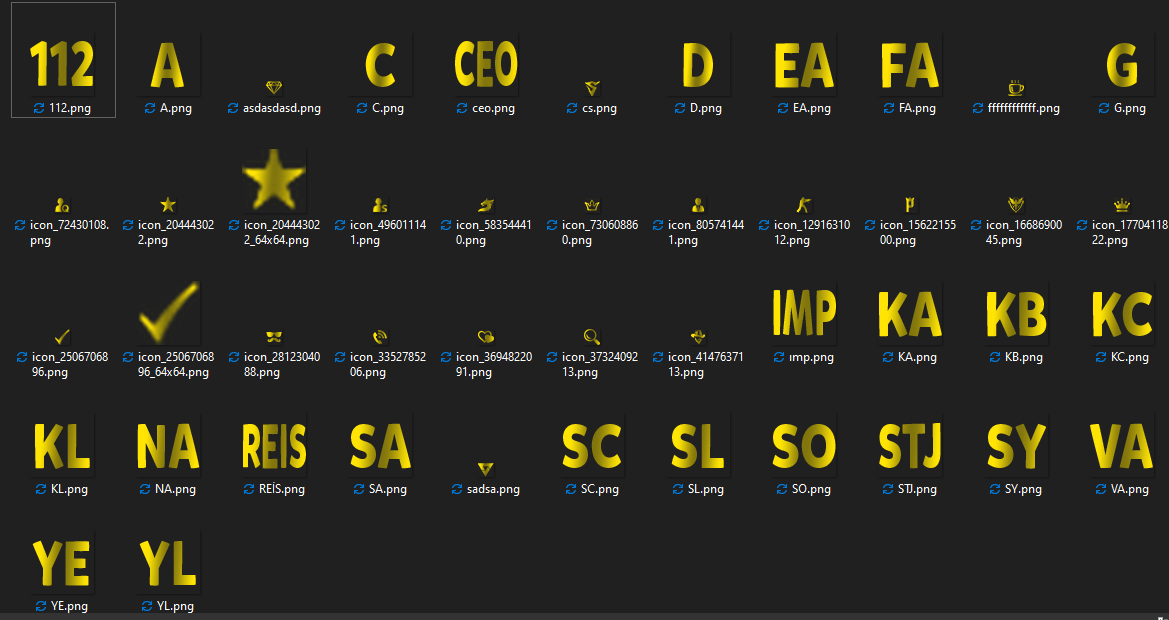1169x620 pixels.
Task: Select the magnifier icon icon_3732409213.png
Action: [592, 337]
